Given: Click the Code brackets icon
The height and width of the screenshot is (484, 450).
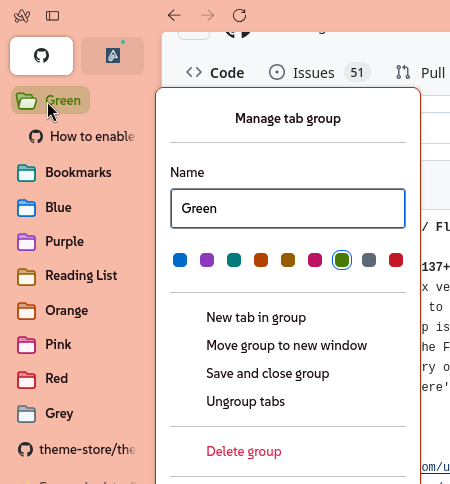Looking at the screenshot, I should 194,72.
